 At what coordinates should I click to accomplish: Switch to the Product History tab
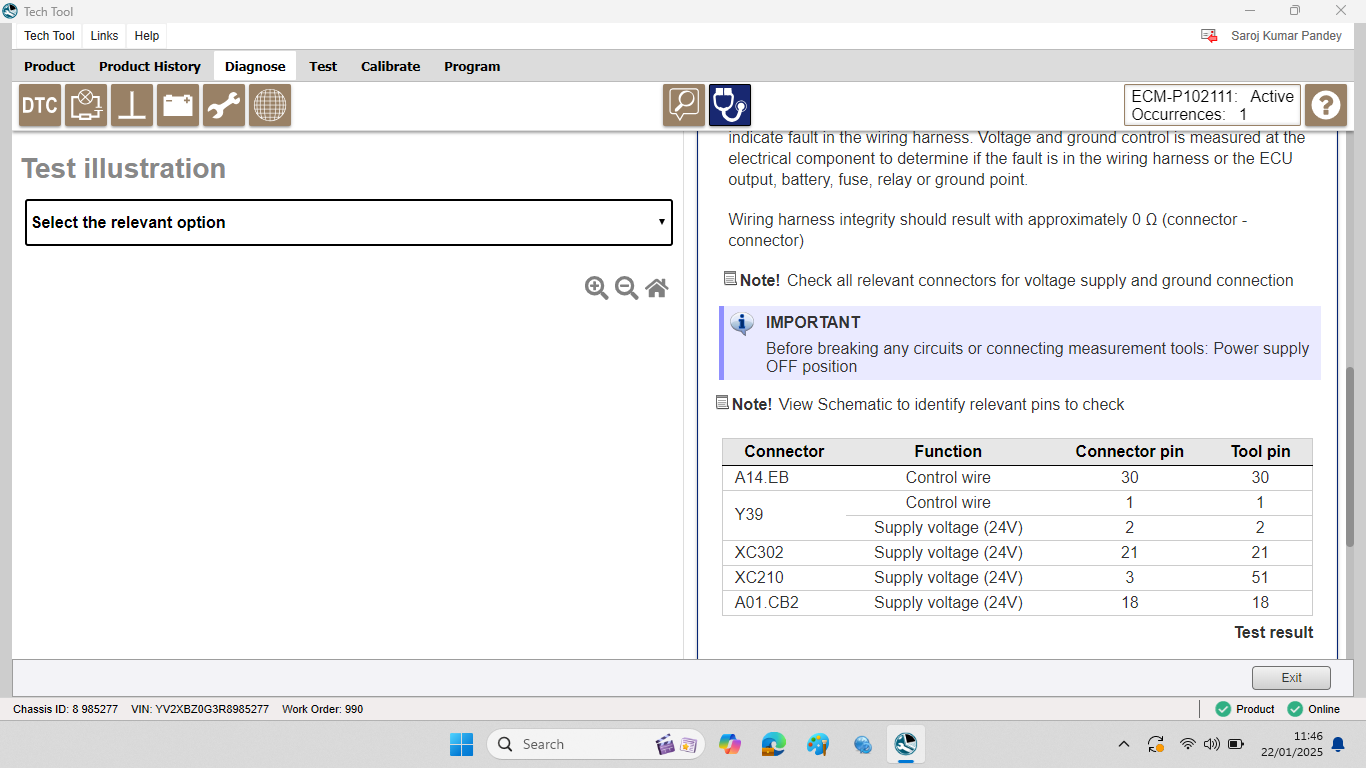150,66
